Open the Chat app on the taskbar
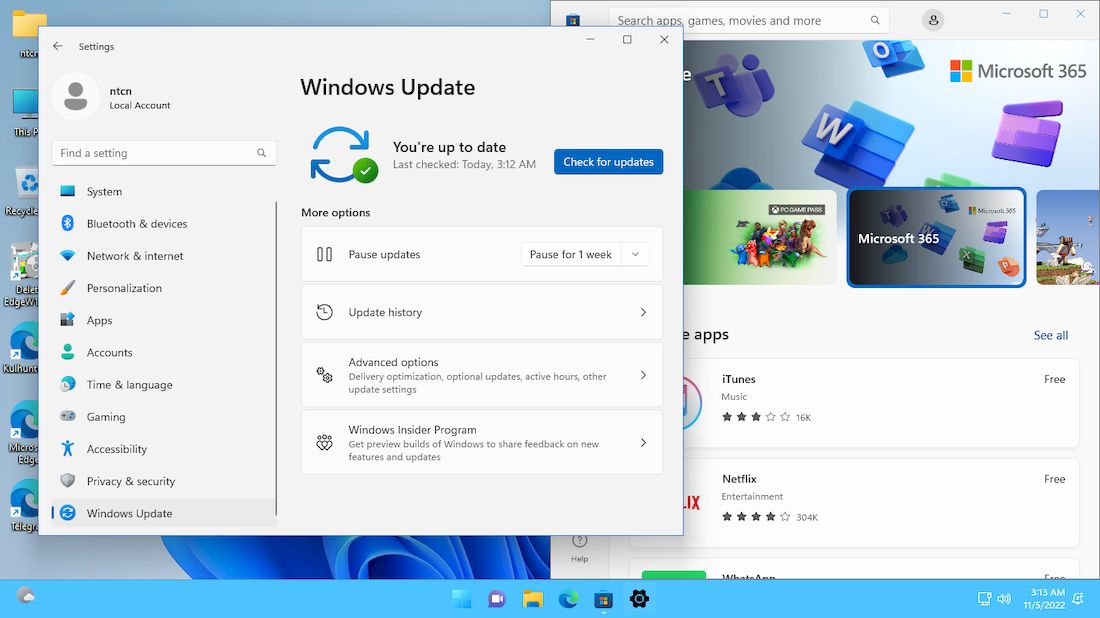 tap(497, 599)
